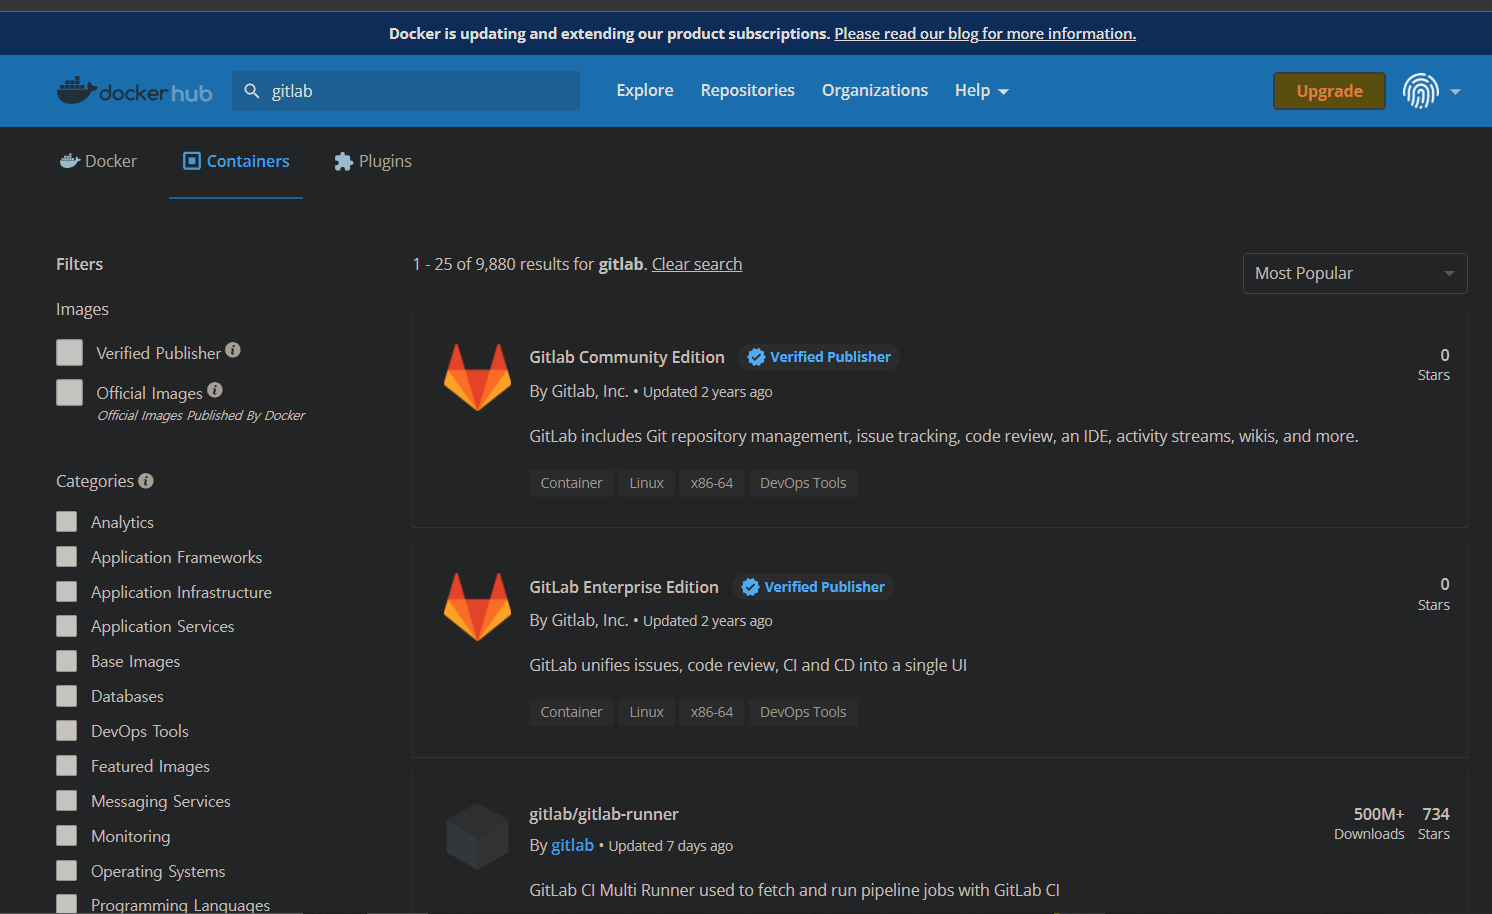Click Community Edition's Verified Publisher badge

click(819, 357)
